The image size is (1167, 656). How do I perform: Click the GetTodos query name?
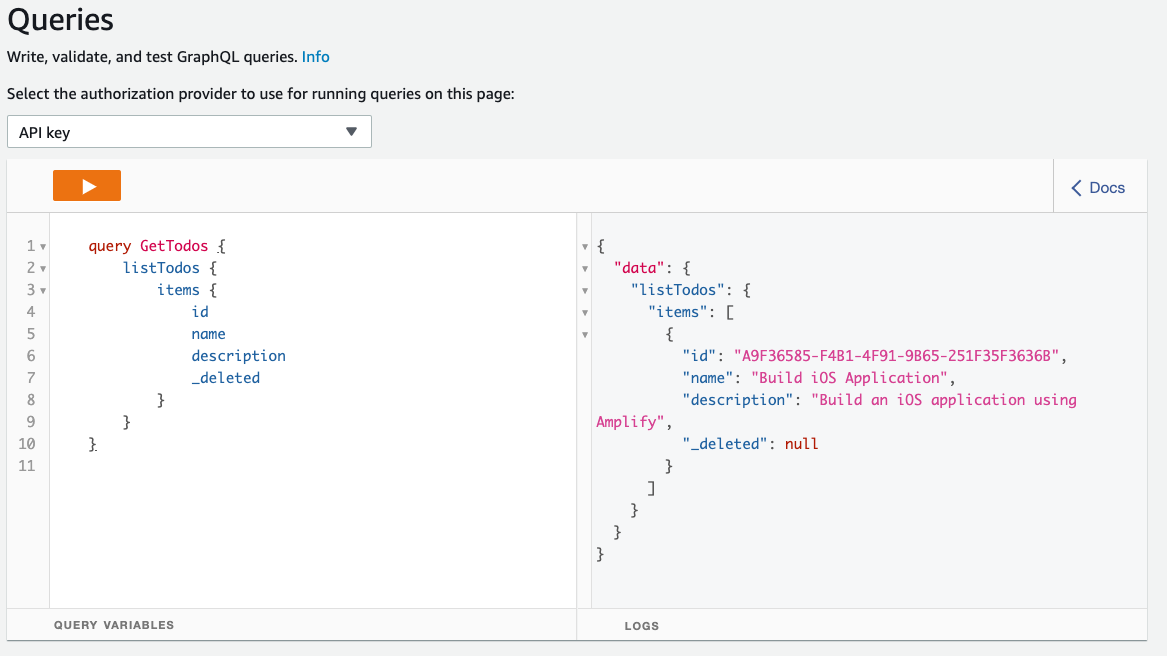pos(174,246)
